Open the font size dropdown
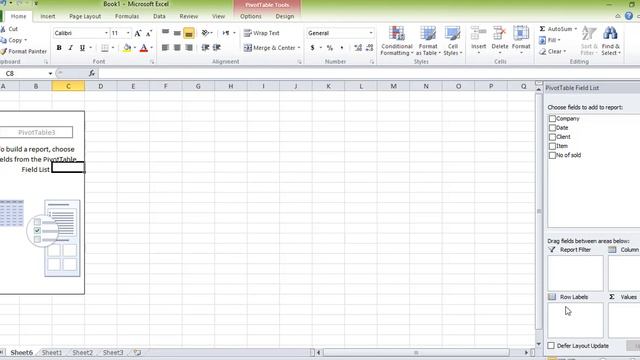 (x=128, y=33)
